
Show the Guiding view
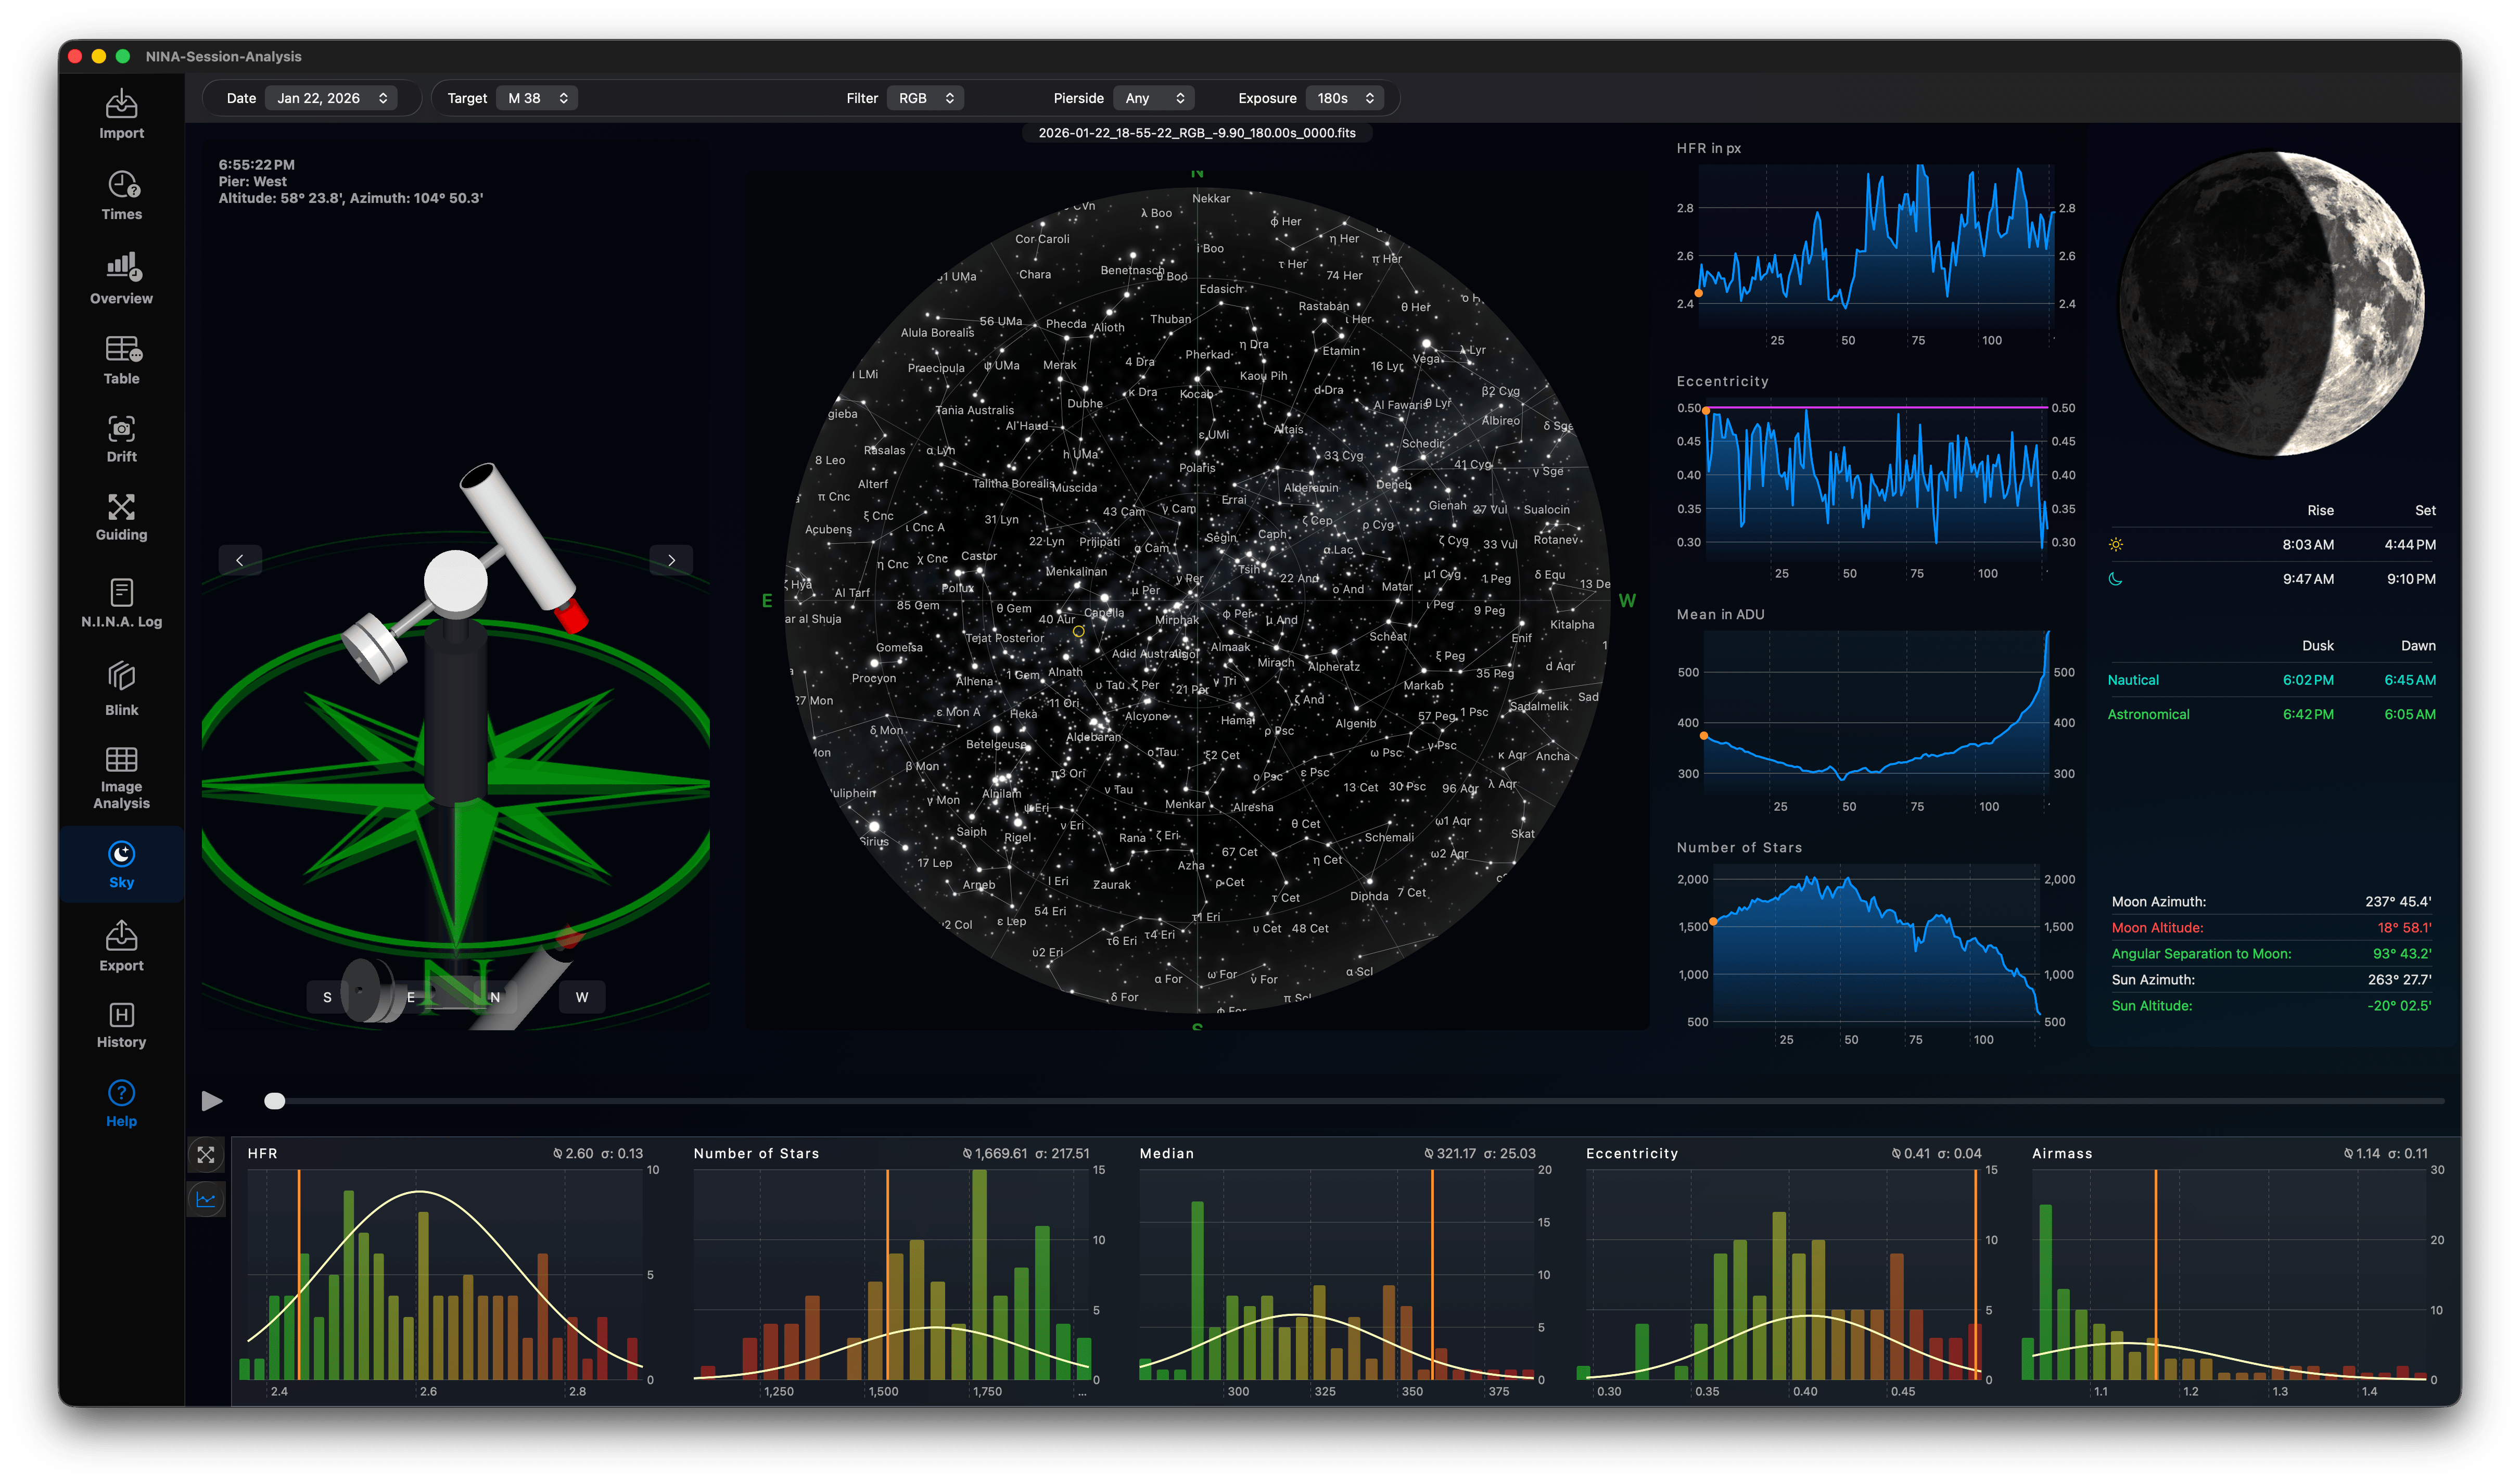121,518
